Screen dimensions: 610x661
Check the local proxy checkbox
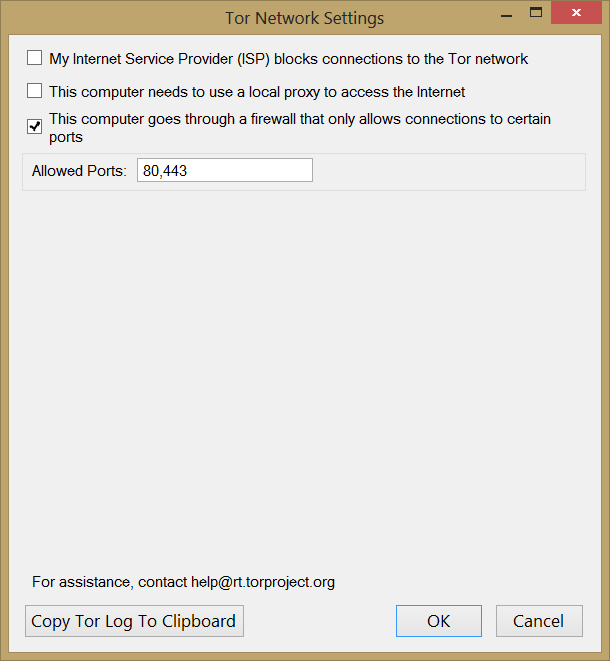coord(35,91)
